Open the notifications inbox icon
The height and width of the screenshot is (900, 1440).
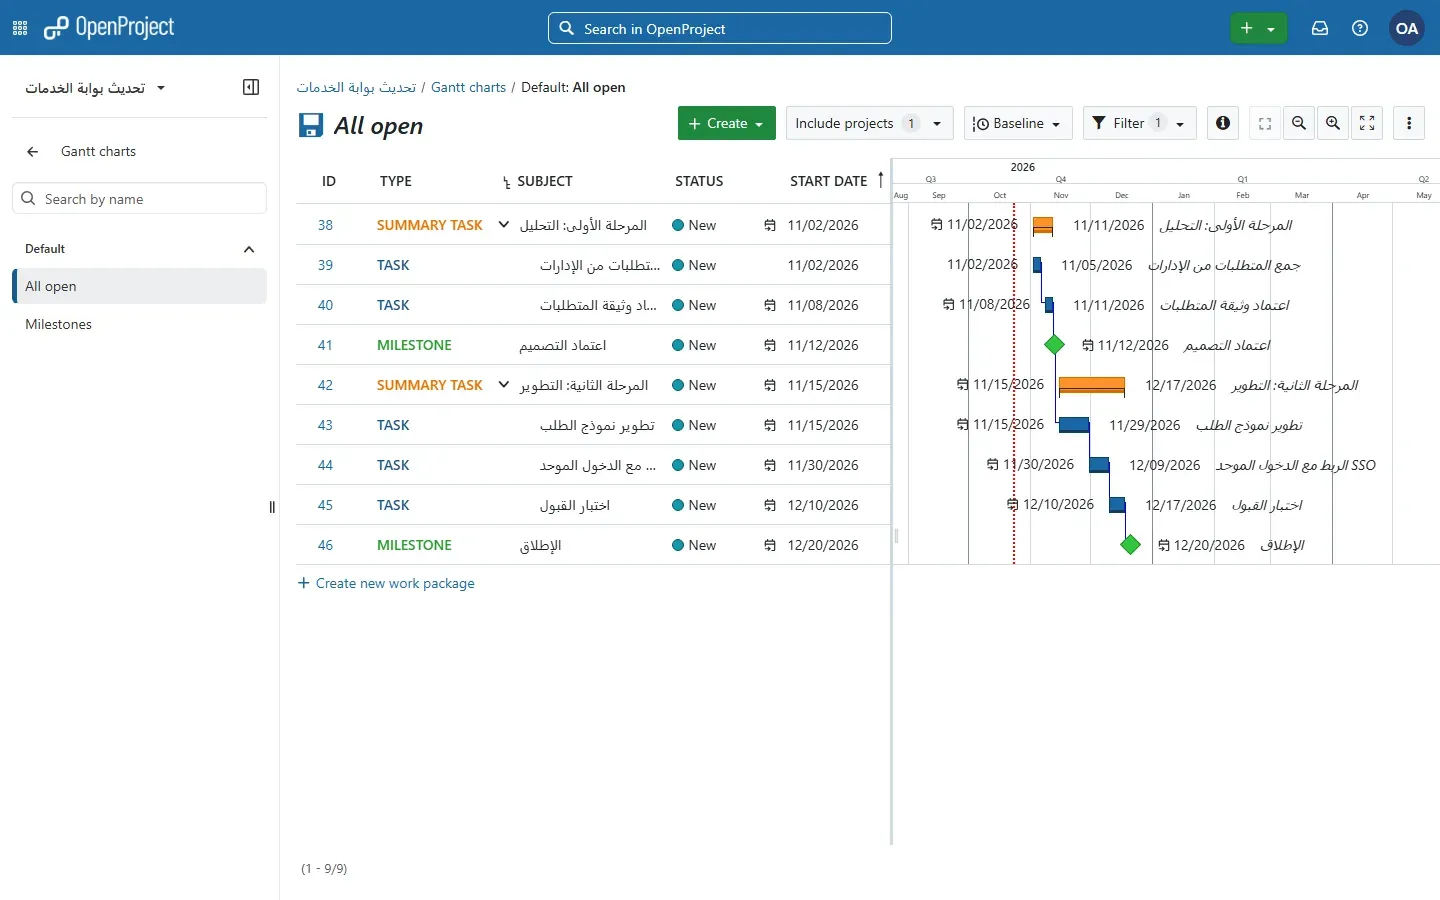point(1320,29)
